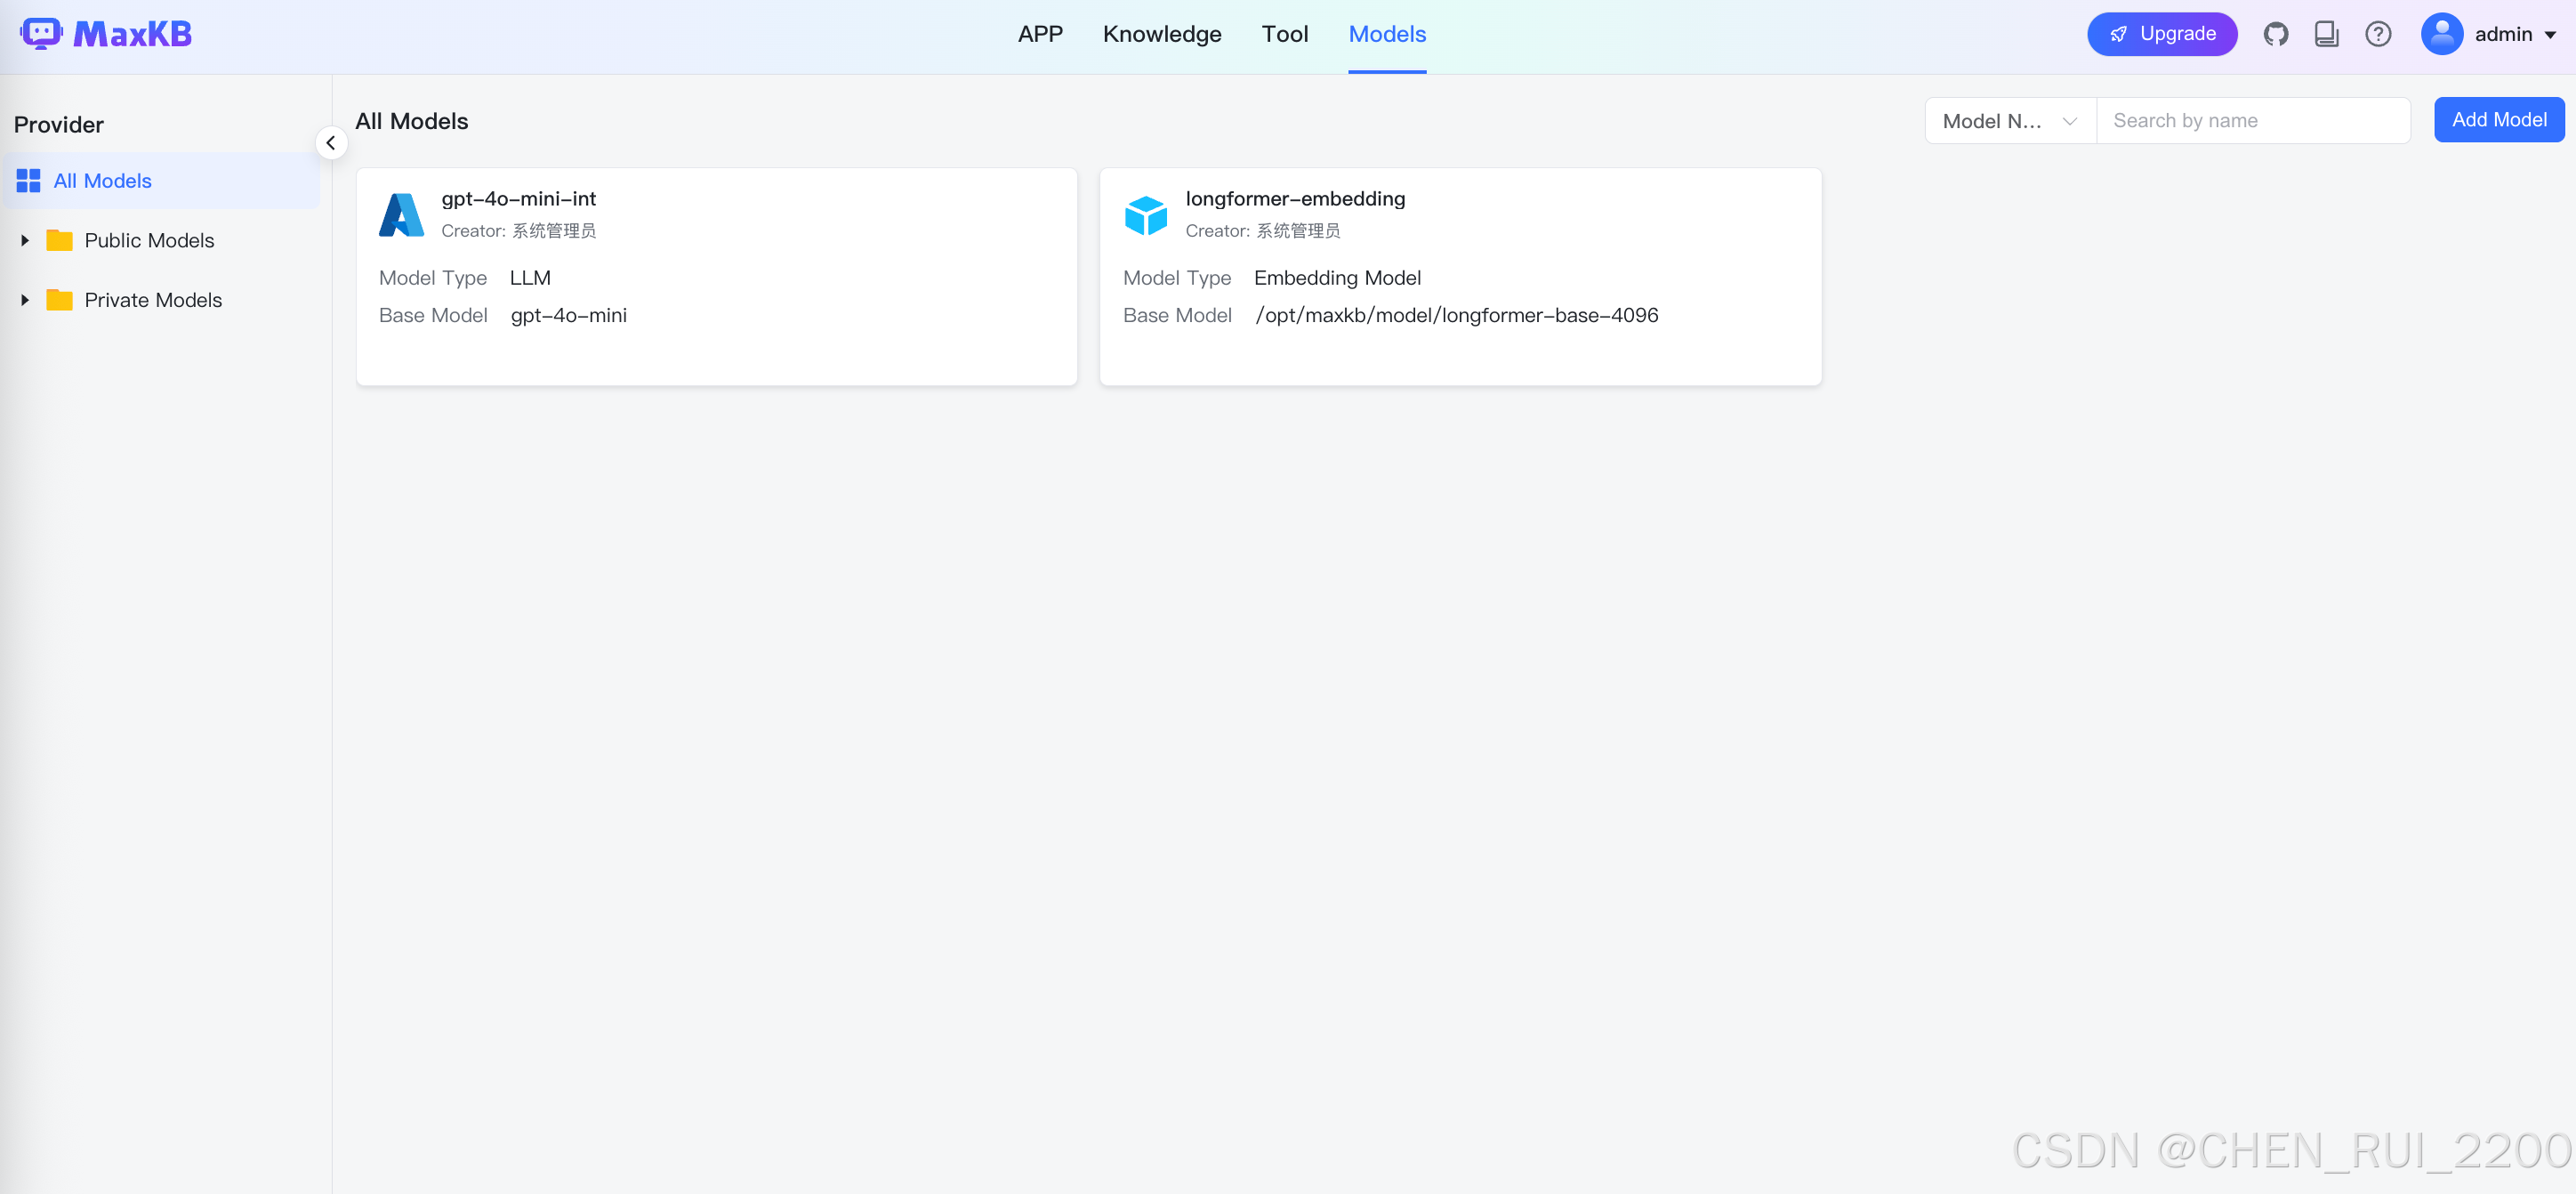Image resolution: width=2576 pixels, height=1194 pixels.
Task: Click the admin user avatar
Action: 2441,35
